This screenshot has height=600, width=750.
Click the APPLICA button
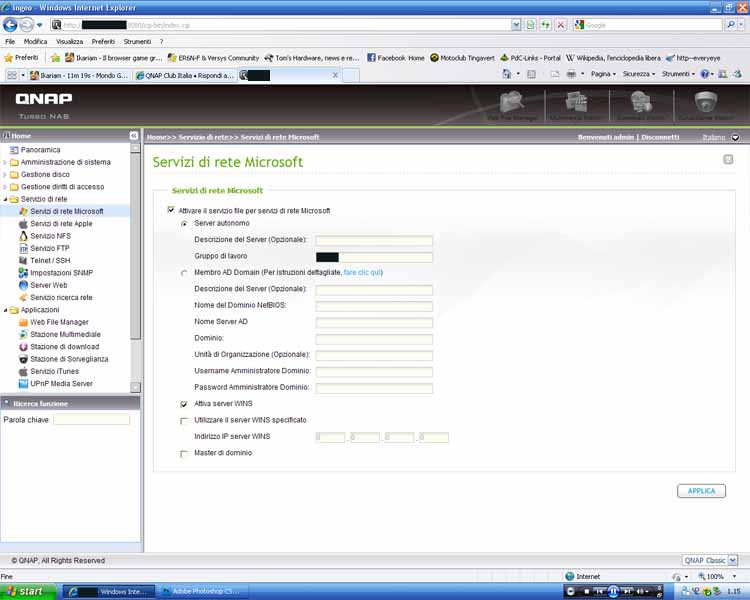tap(701, 491)
